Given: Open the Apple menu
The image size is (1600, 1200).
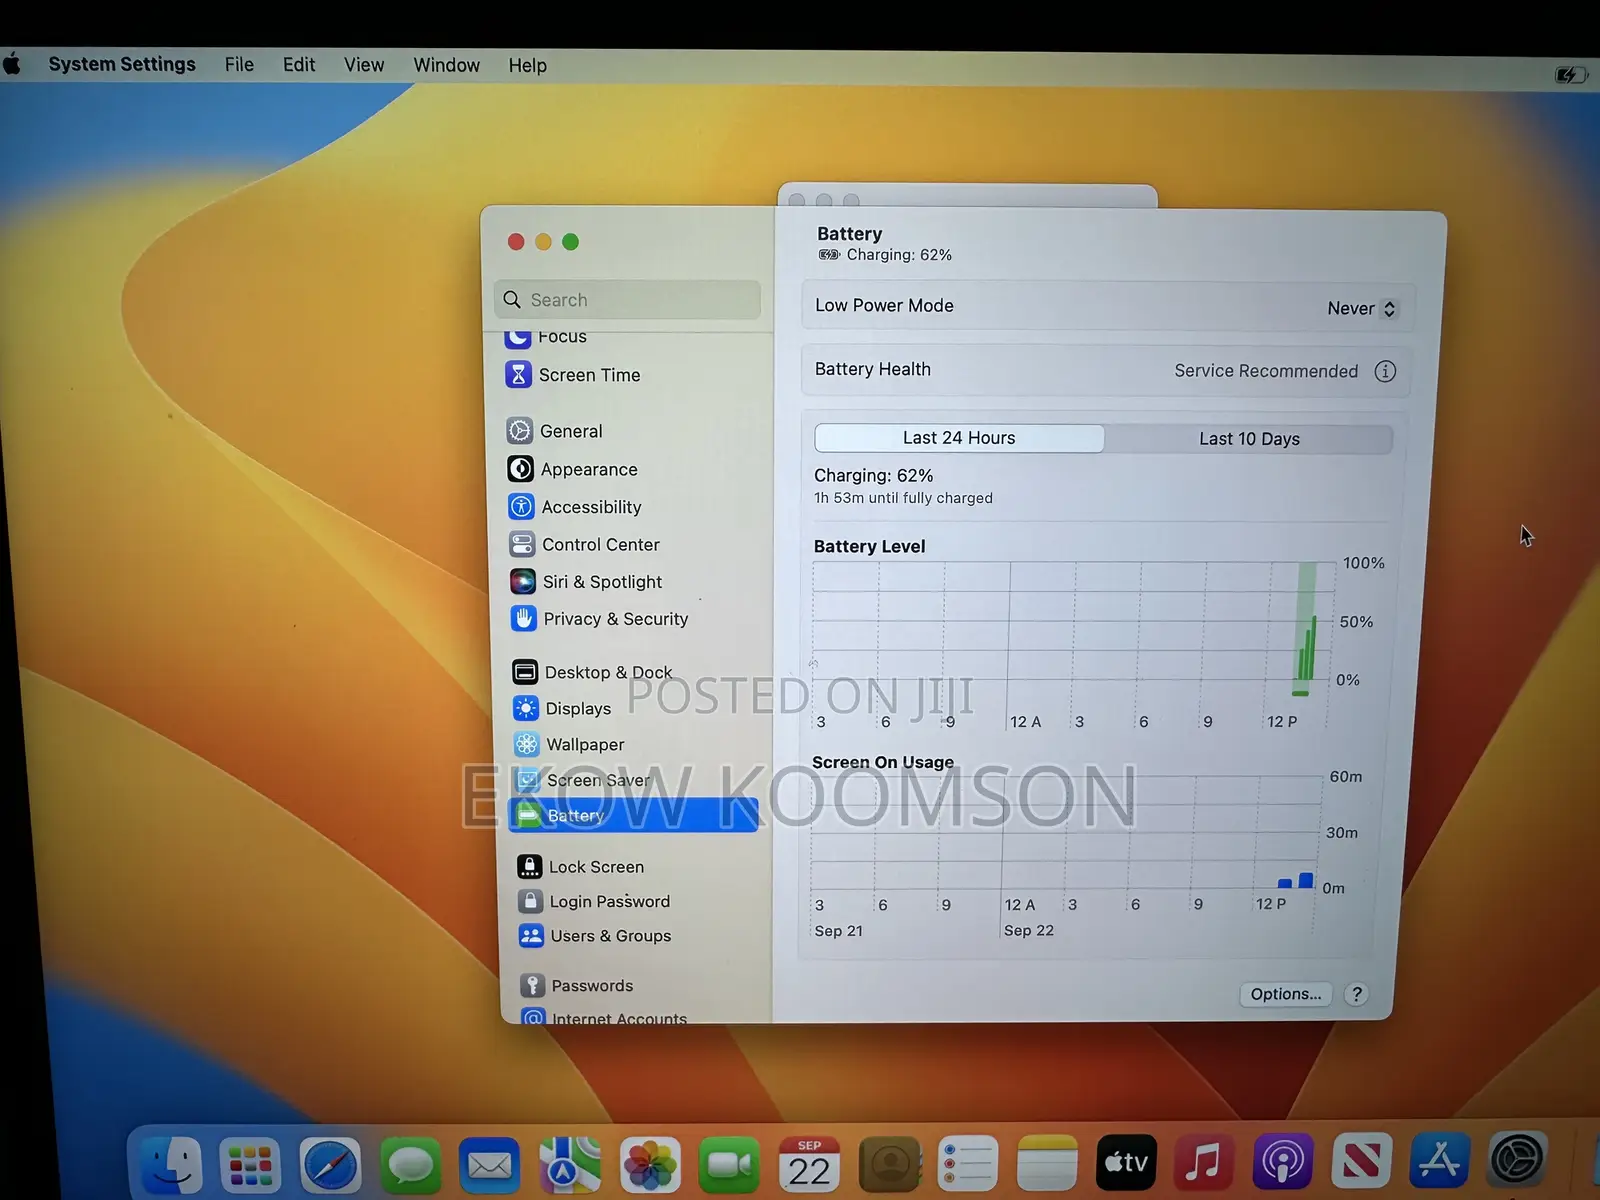Looking at the screenshot, I should 12,64.
